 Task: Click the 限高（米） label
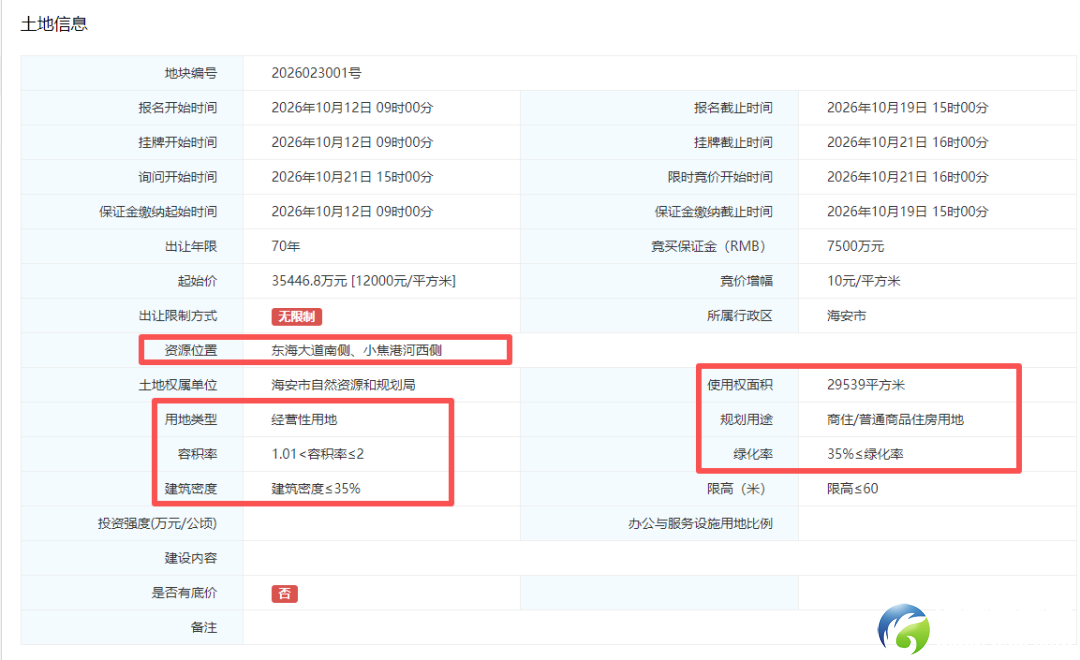coord(736,488)
